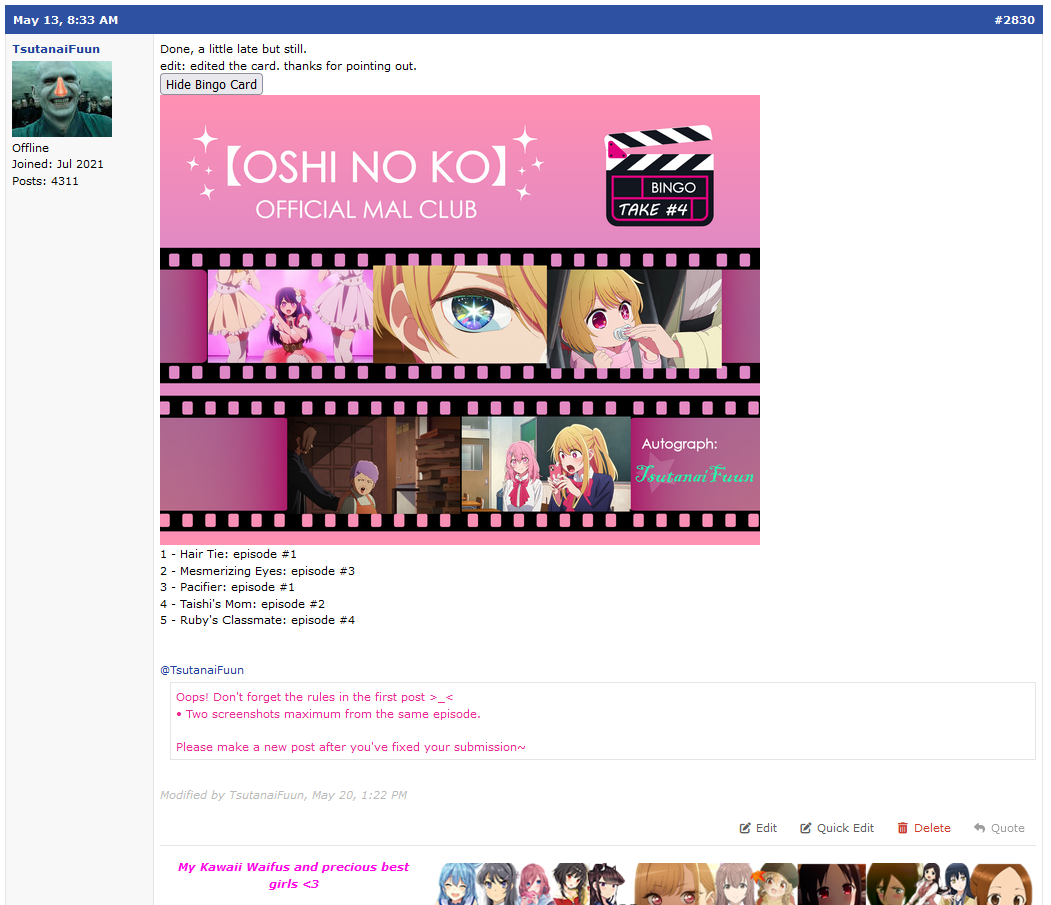
Task: Click 'My Kawaii Waifus and precious best girls' text
Action: coord(294,876)
